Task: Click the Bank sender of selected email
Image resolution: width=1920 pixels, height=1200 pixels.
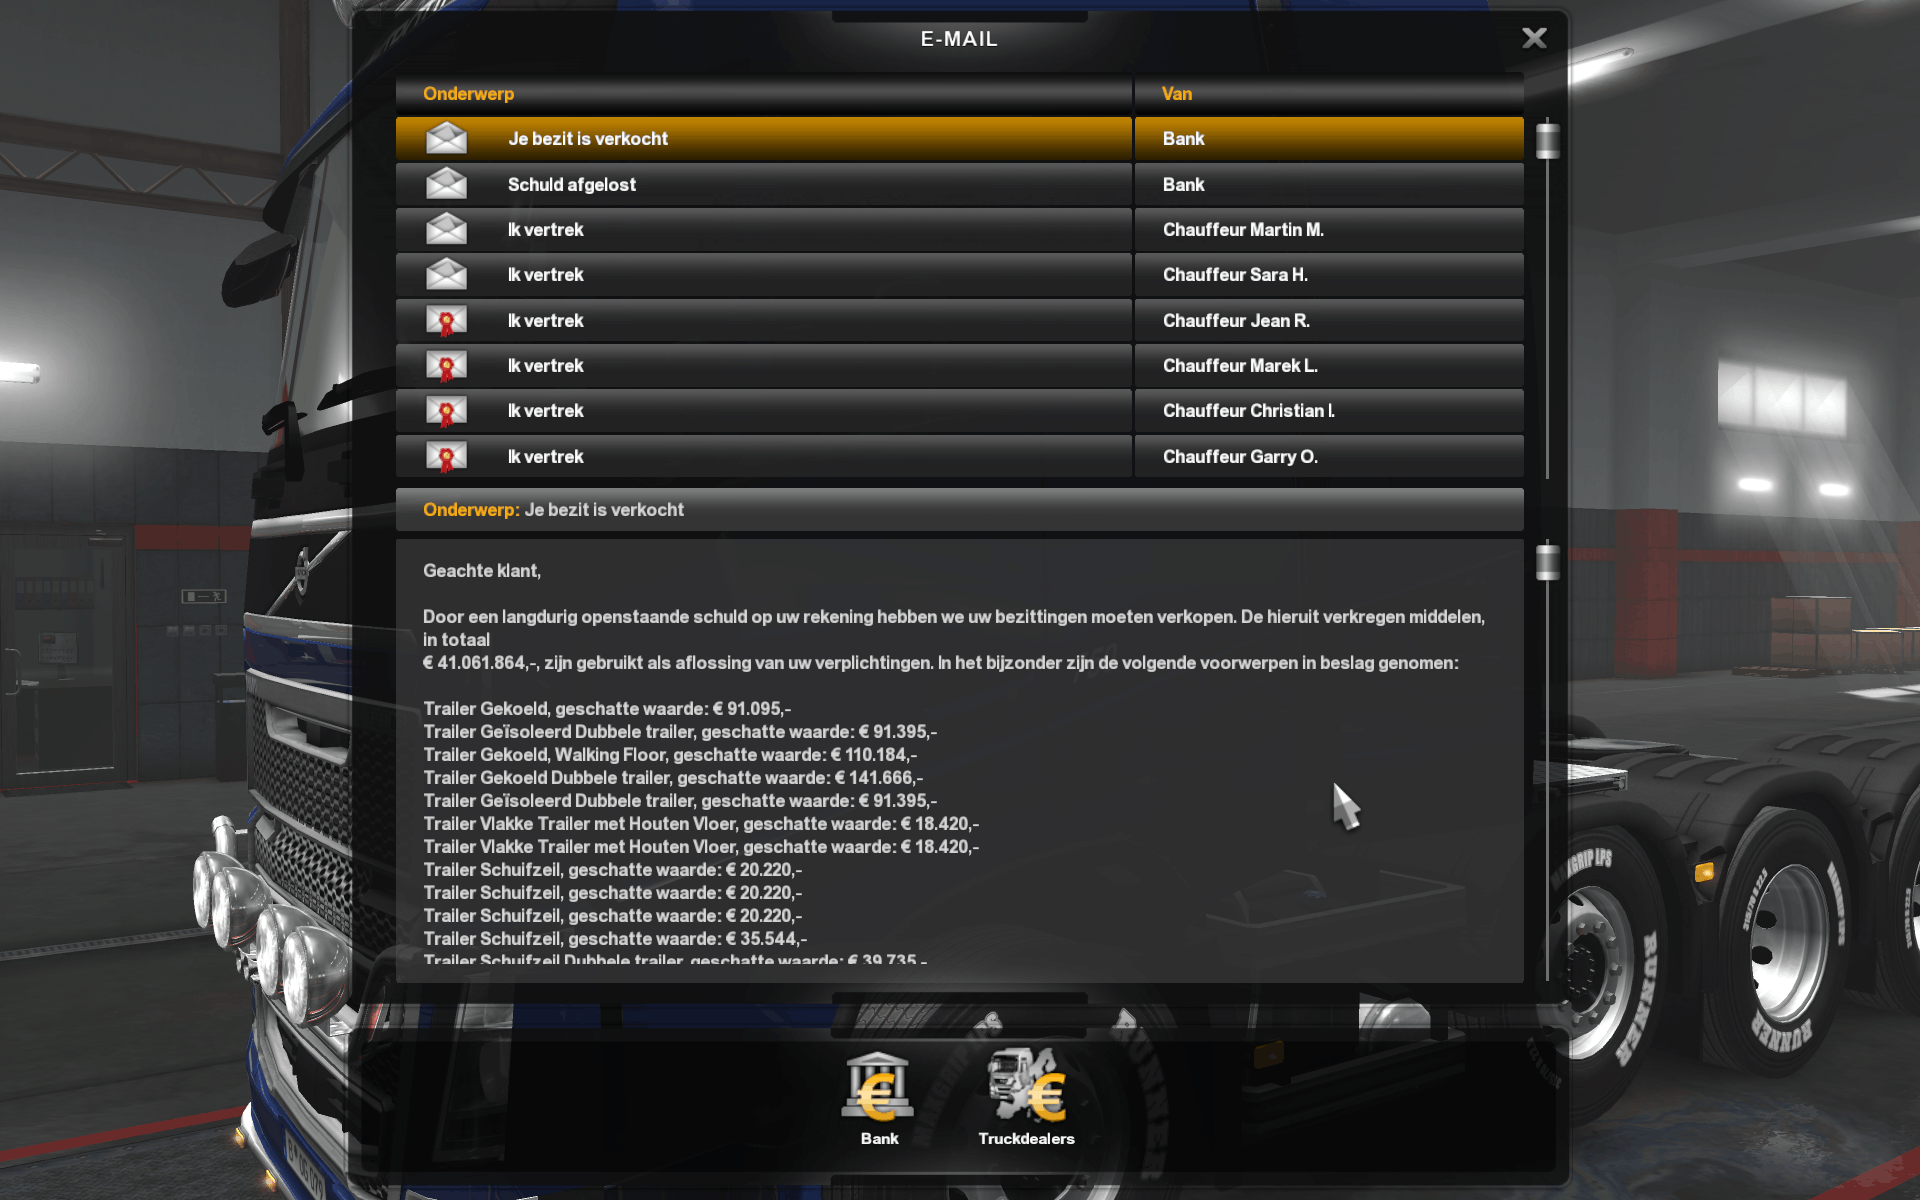Action: (1183, 138)
